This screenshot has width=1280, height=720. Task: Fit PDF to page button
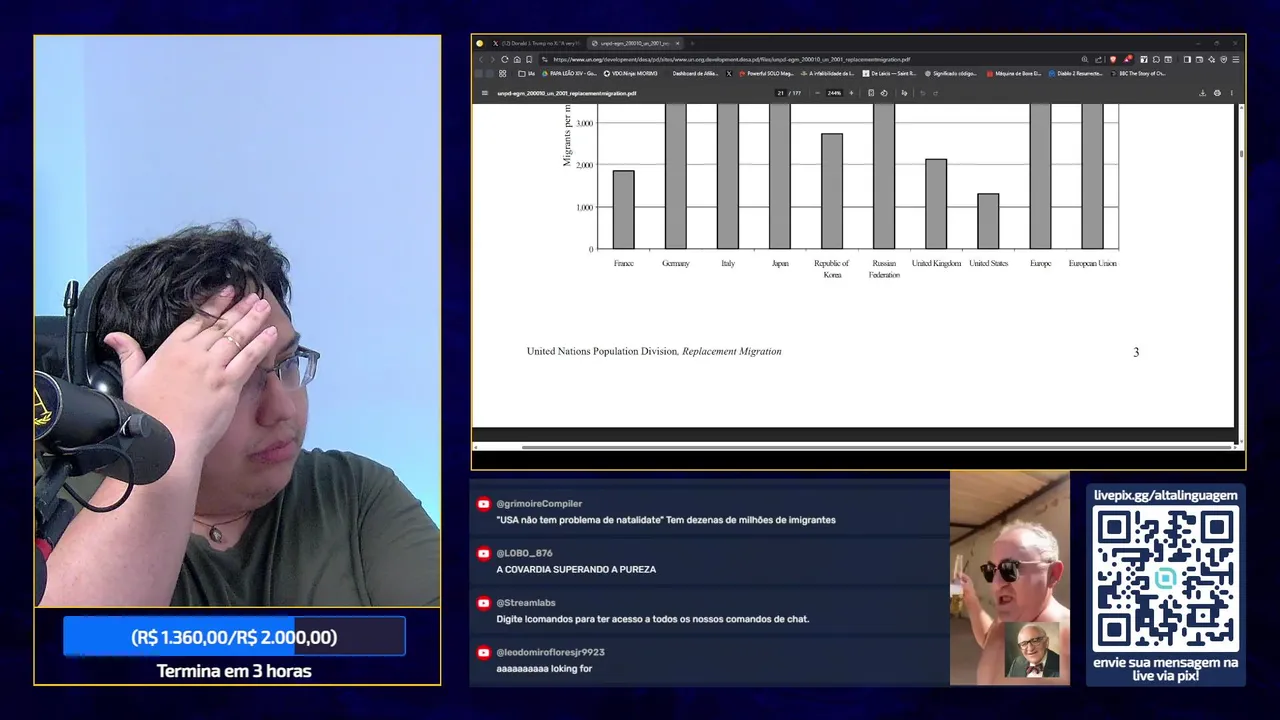click(871, 93)
